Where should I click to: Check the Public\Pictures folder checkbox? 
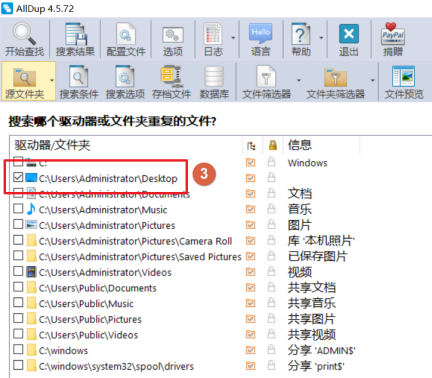tap(18, 318)
